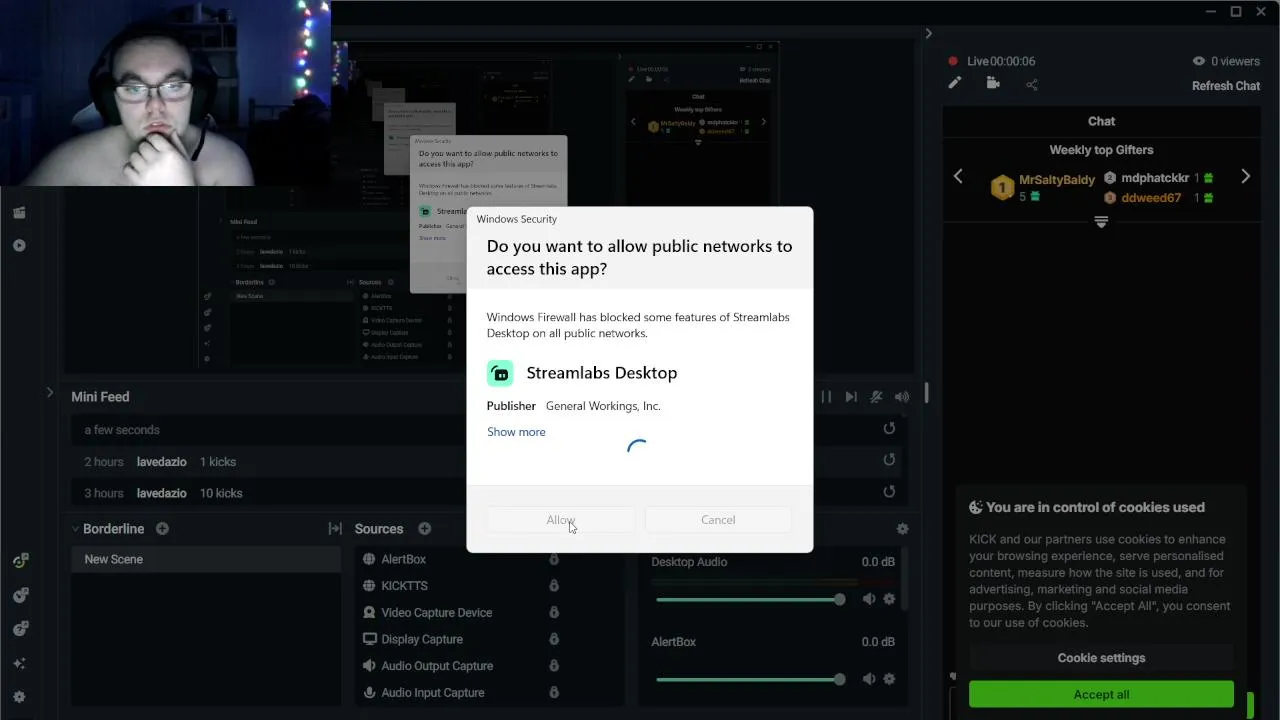Mute Desktop Audio speaker icon

pyautogui.click(x=868, y=599)
